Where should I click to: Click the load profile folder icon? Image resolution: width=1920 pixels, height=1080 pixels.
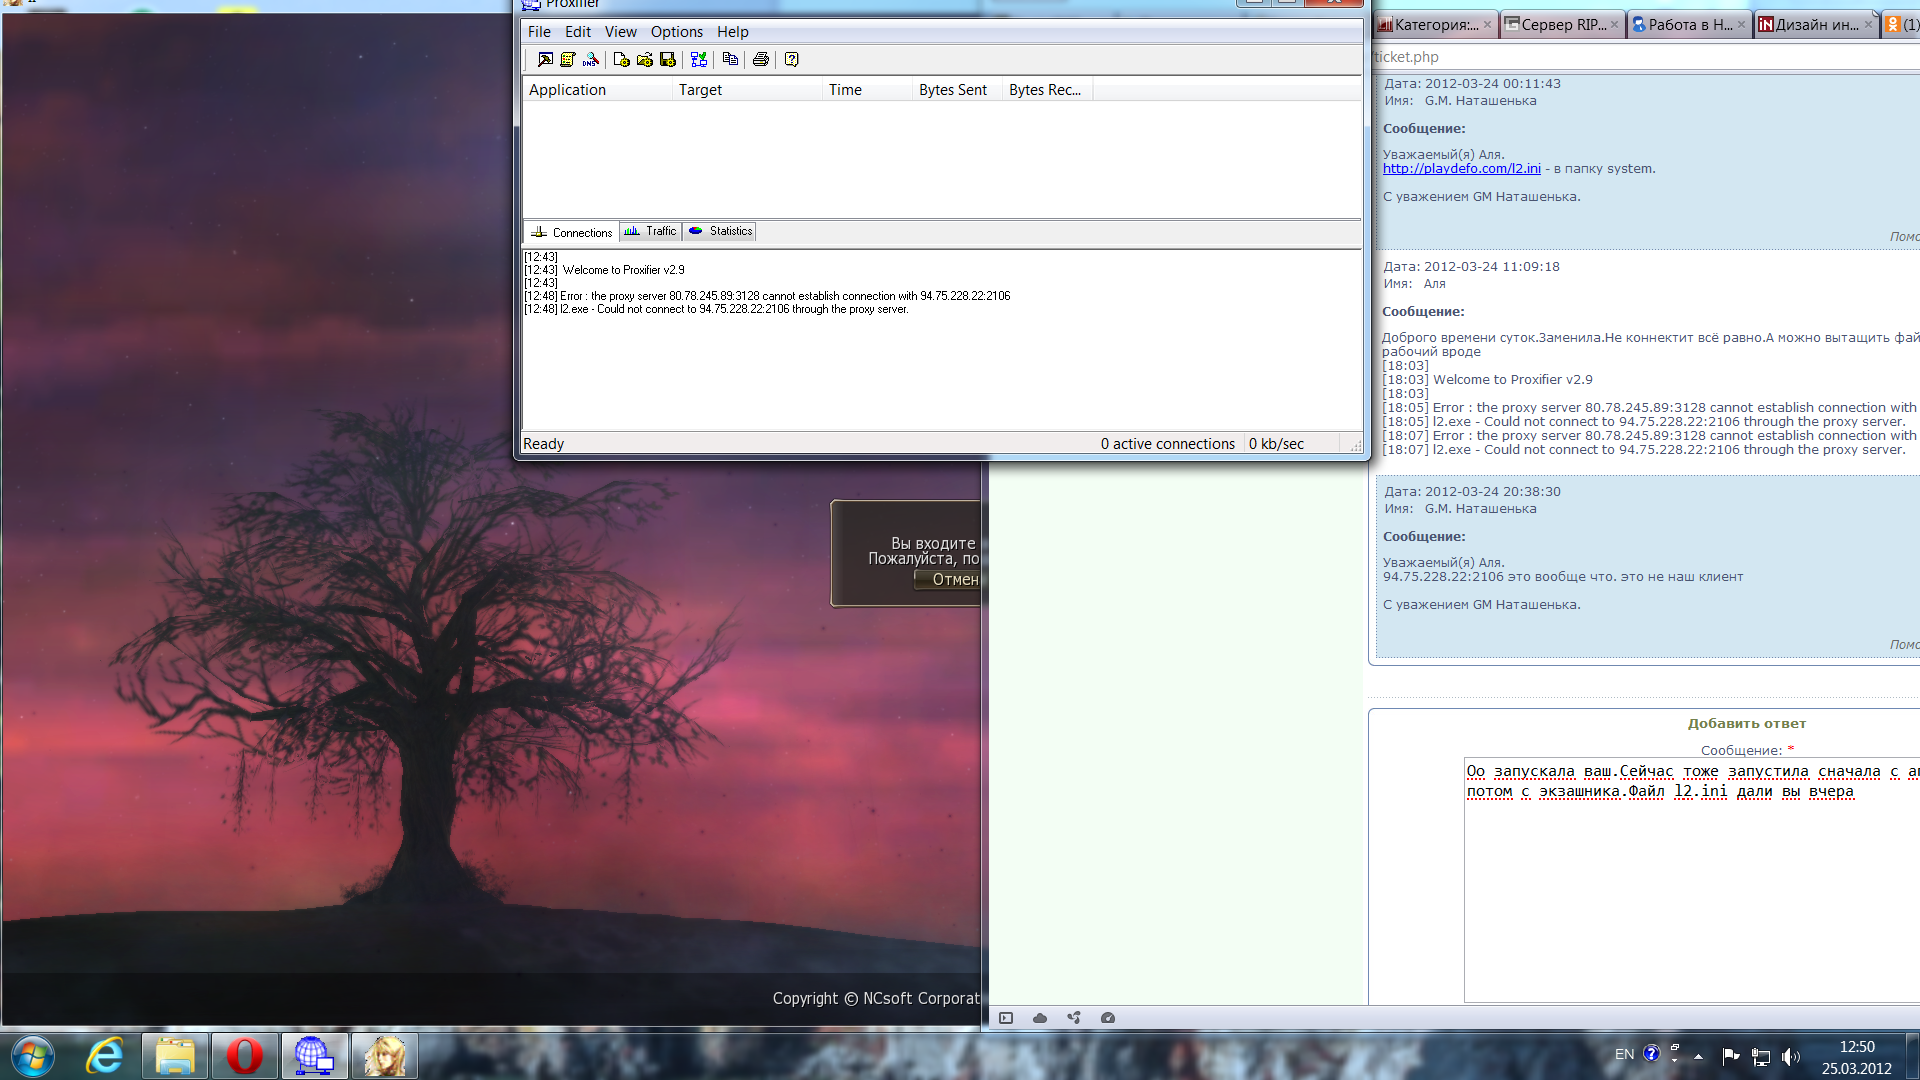pos(644,60)
